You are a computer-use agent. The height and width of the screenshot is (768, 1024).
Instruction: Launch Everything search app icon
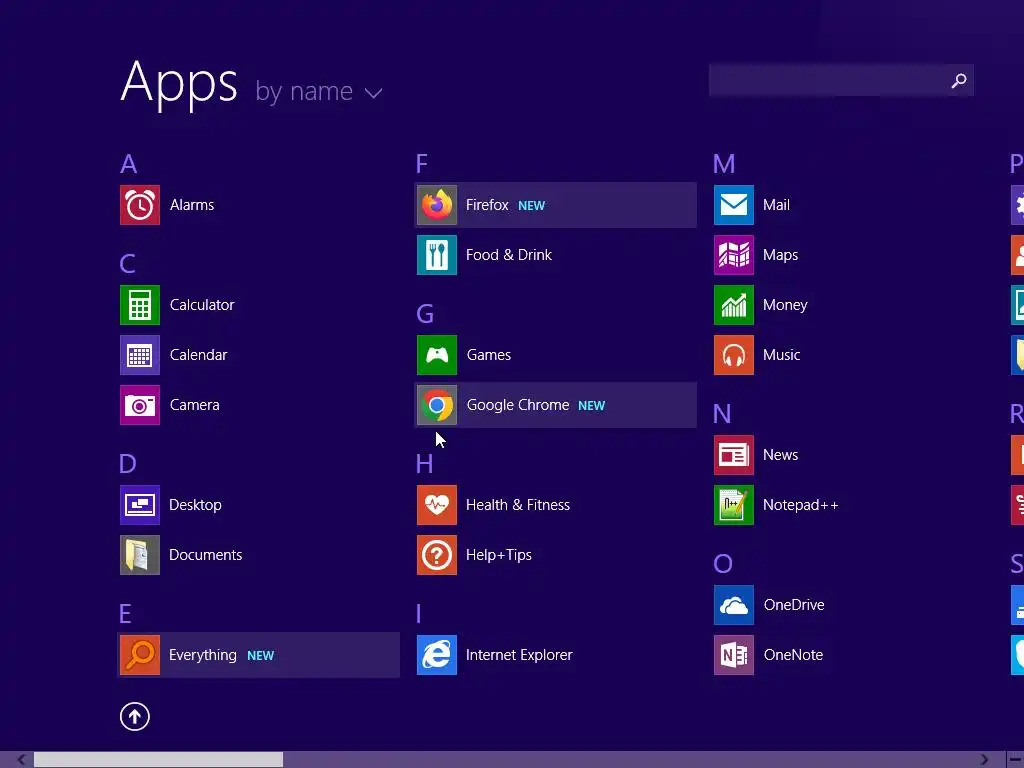[x=140, y=655]
